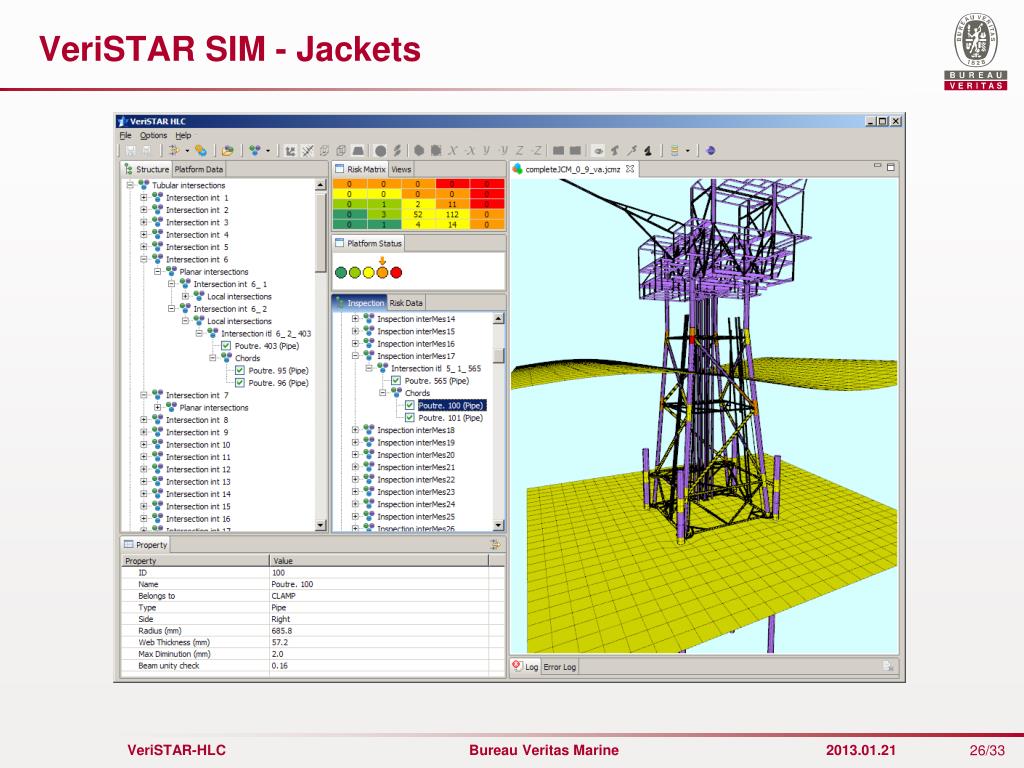Click the yellow Platform Status circle
This screenshot has width=1024, height=768.
368,272
